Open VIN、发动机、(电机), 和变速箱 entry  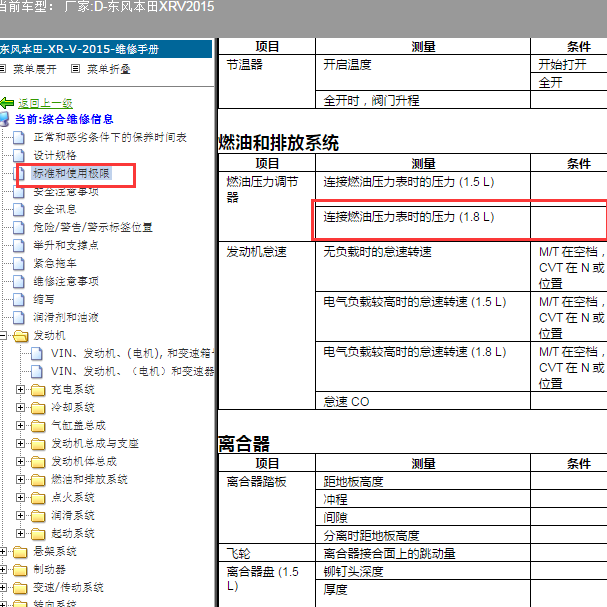(132, 353)
